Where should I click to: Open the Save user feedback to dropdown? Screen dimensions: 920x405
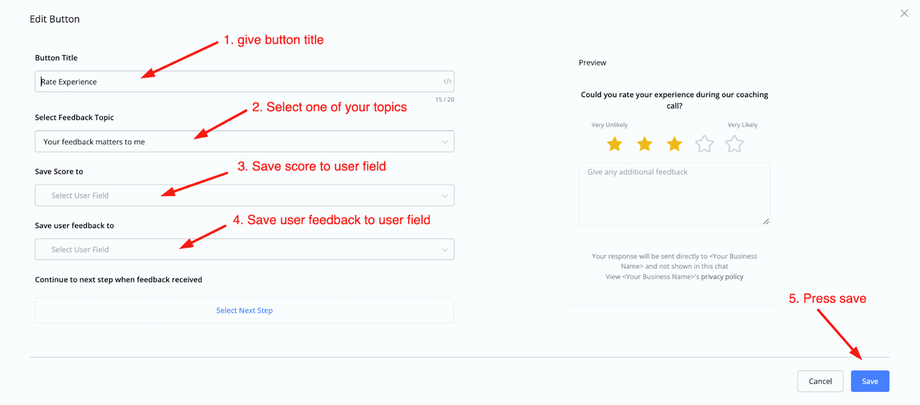click(x=244, y=250)
